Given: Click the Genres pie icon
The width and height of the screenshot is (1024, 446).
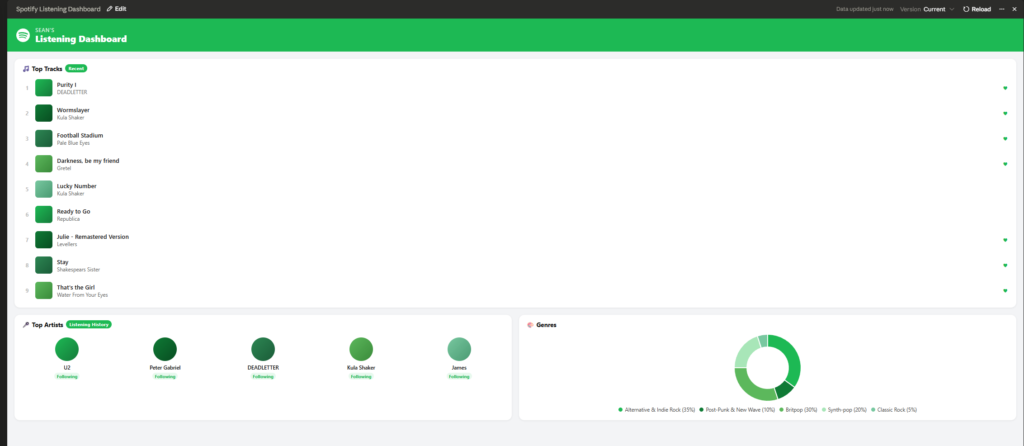Looking at the screenshot, I should click(x=530, y=325).
